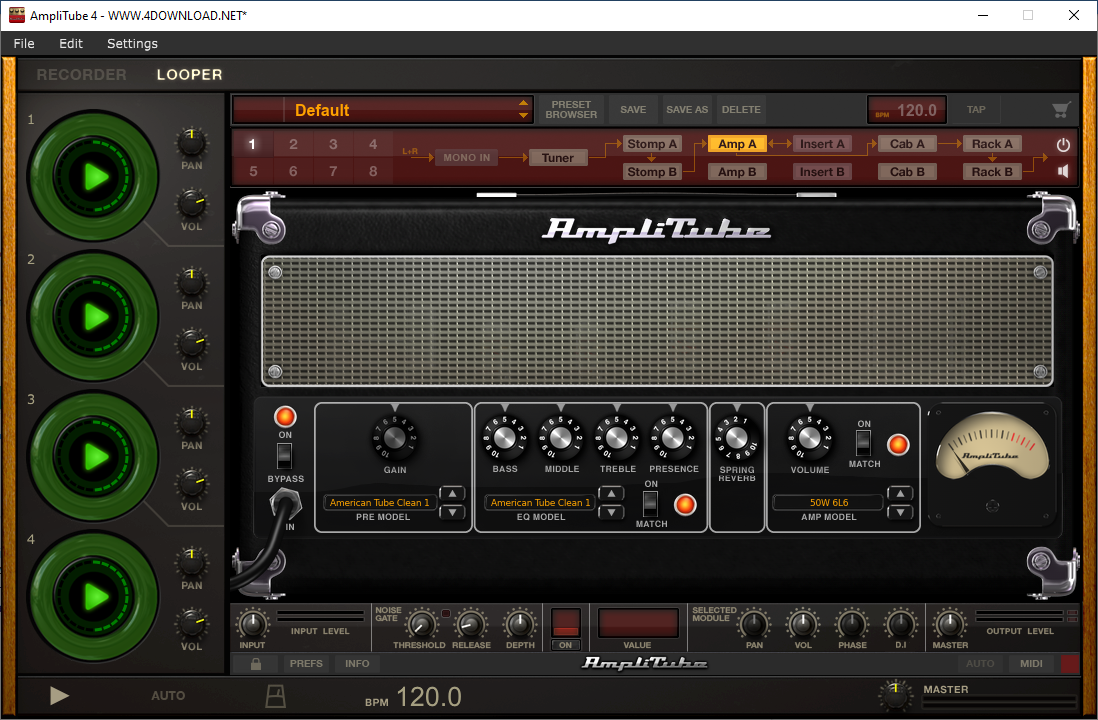The height and width of the screenshot is (720, 1098).
Task: Select the Rack A module
Action: point(992,144)
